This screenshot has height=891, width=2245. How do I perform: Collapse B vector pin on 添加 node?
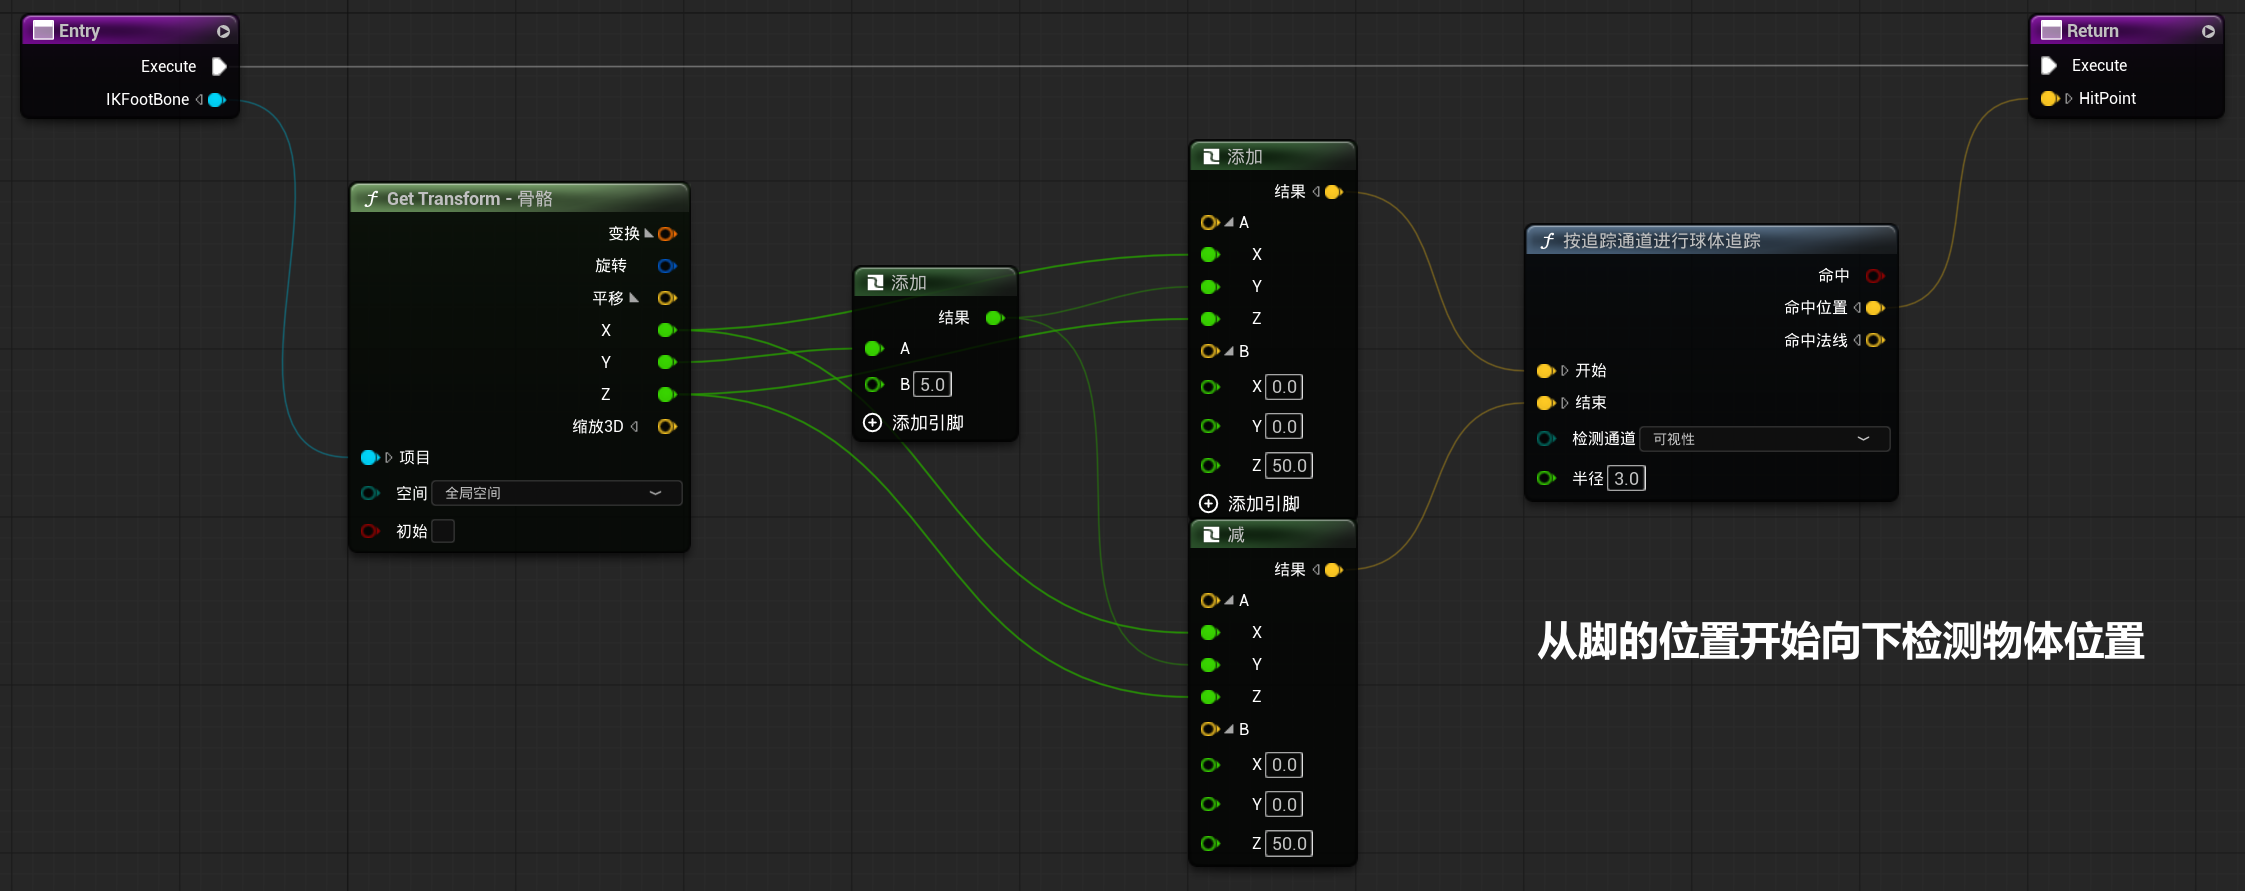(x=1229, y=352)
